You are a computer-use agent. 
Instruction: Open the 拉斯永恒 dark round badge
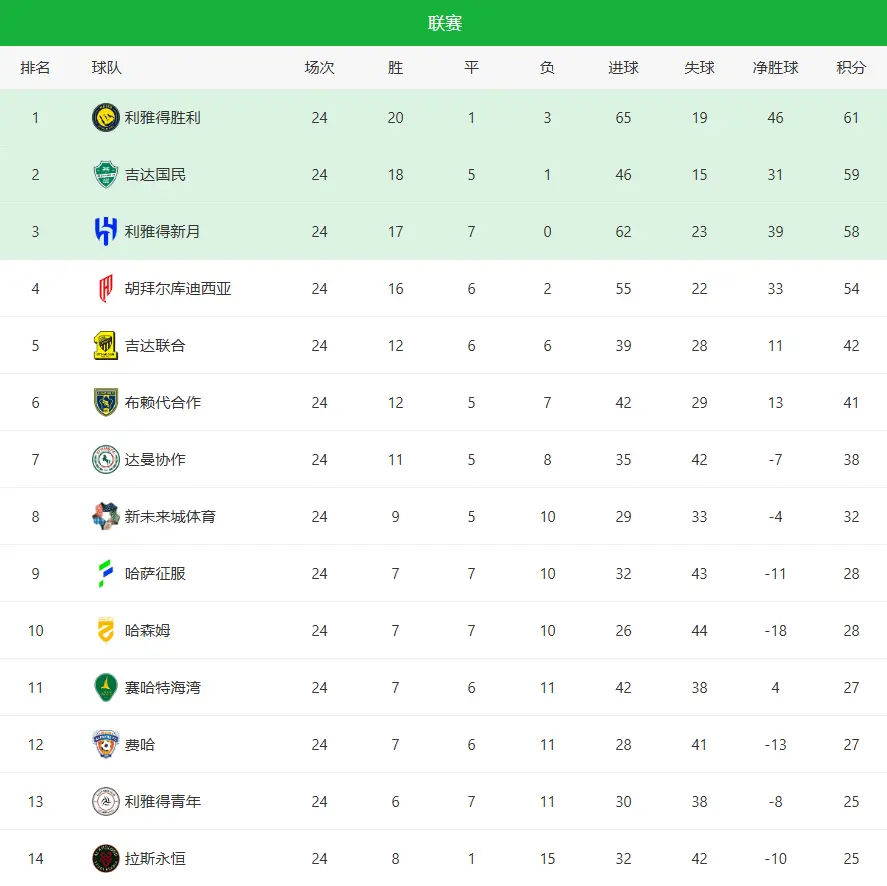105,858
